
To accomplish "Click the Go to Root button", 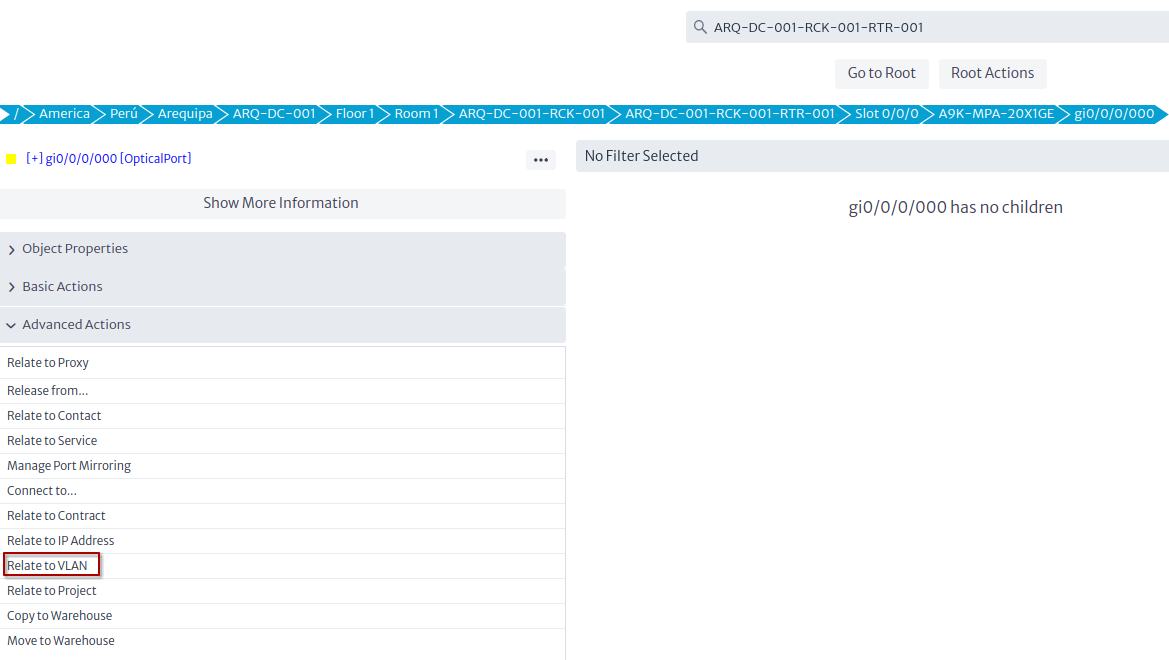I will point(881,73).
